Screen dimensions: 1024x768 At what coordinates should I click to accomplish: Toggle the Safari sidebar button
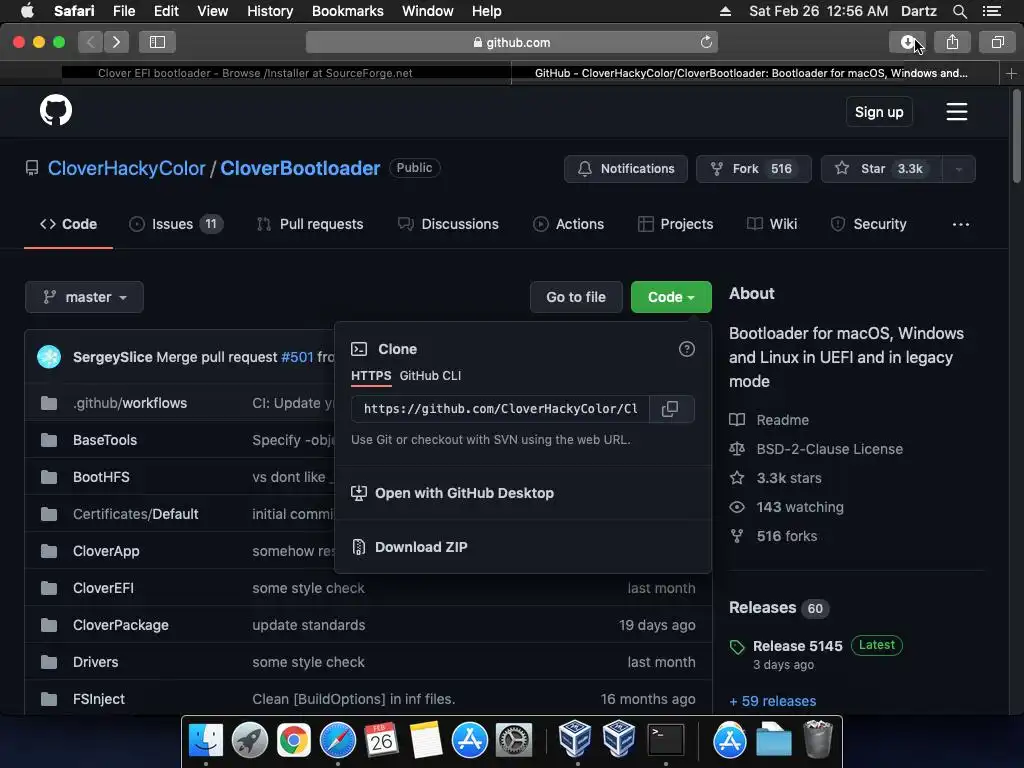click(x=157, y=42)
